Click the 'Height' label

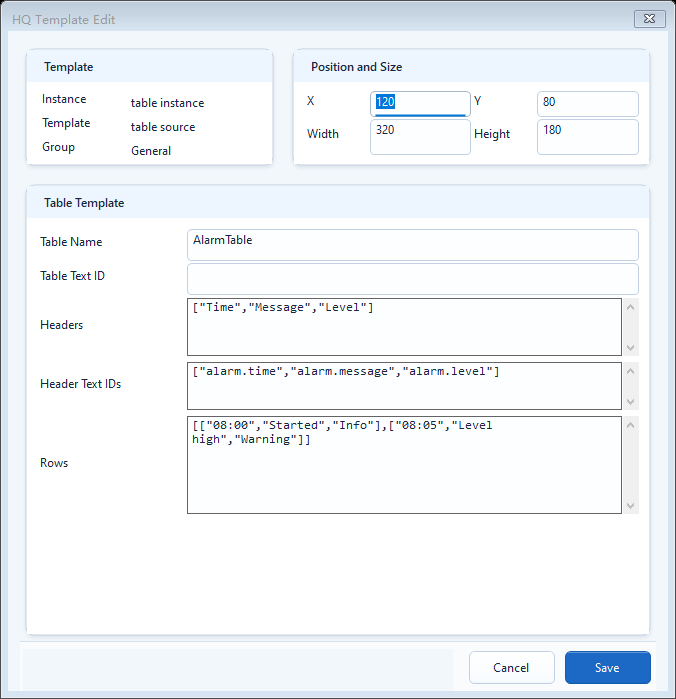[492, 134]
